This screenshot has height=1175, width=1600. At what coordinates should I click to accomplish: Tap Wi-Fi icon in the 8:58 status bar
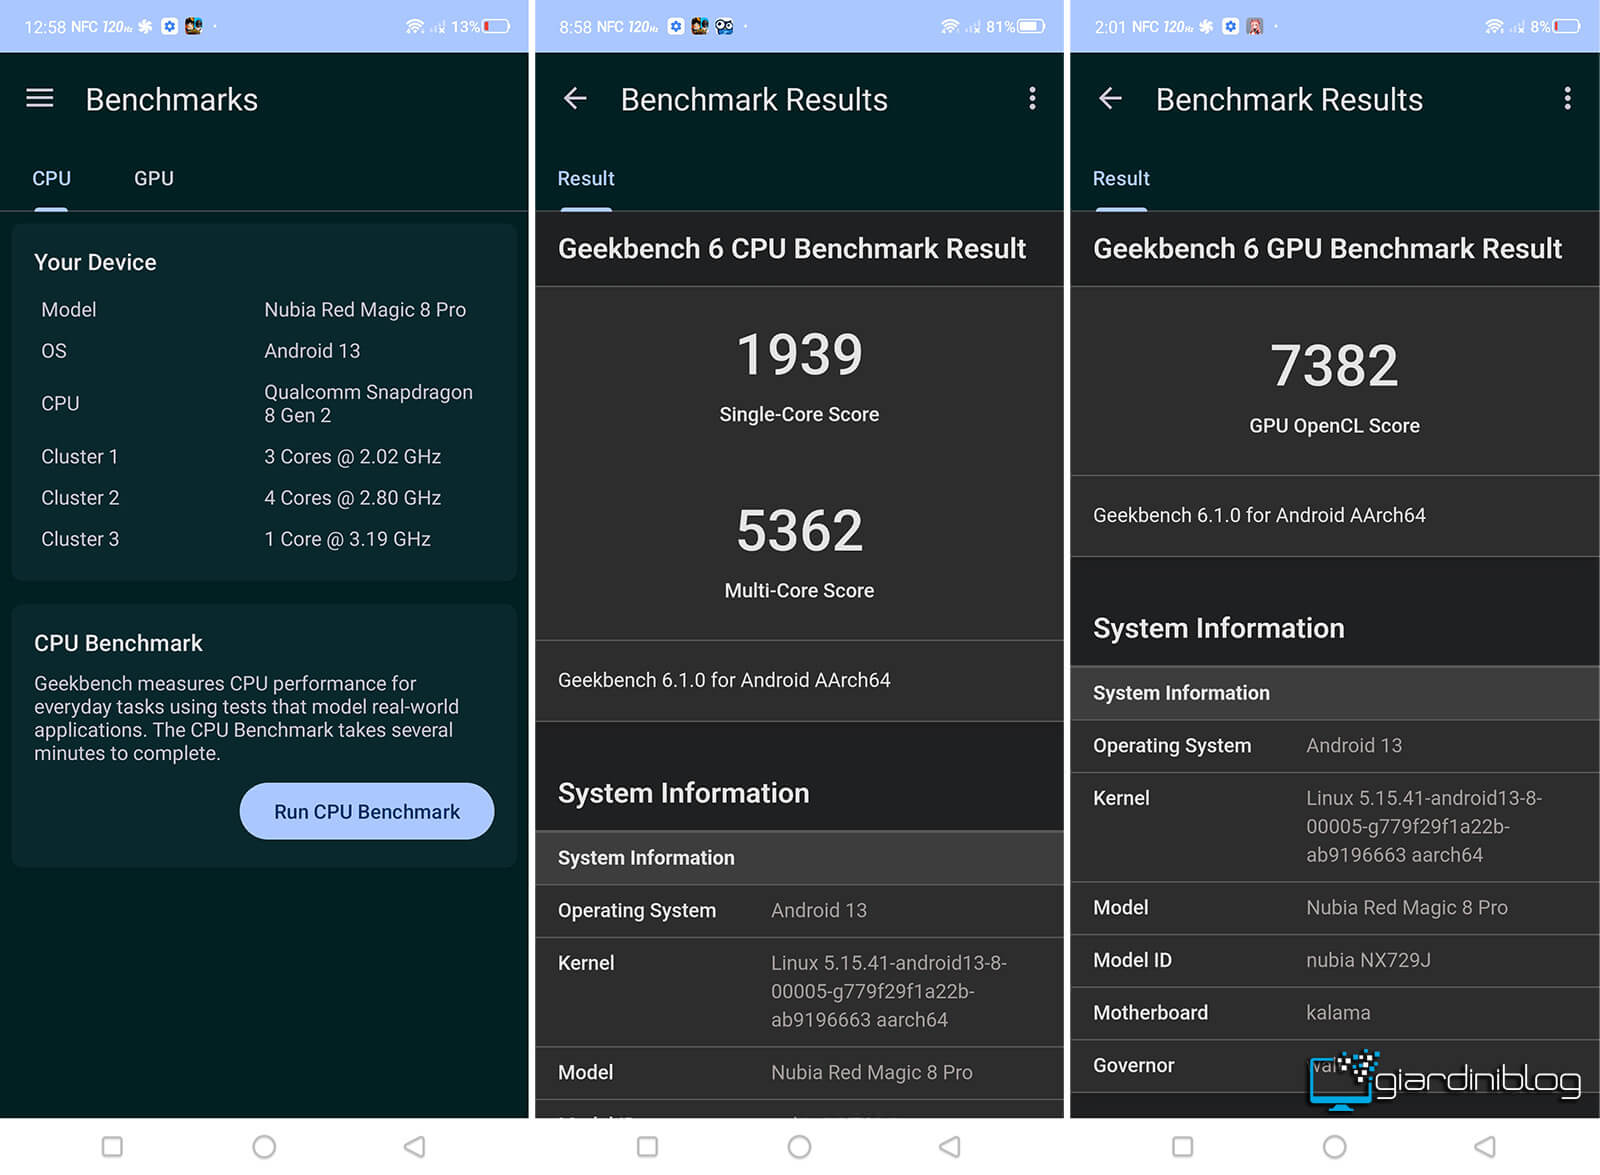pos(950,26)
